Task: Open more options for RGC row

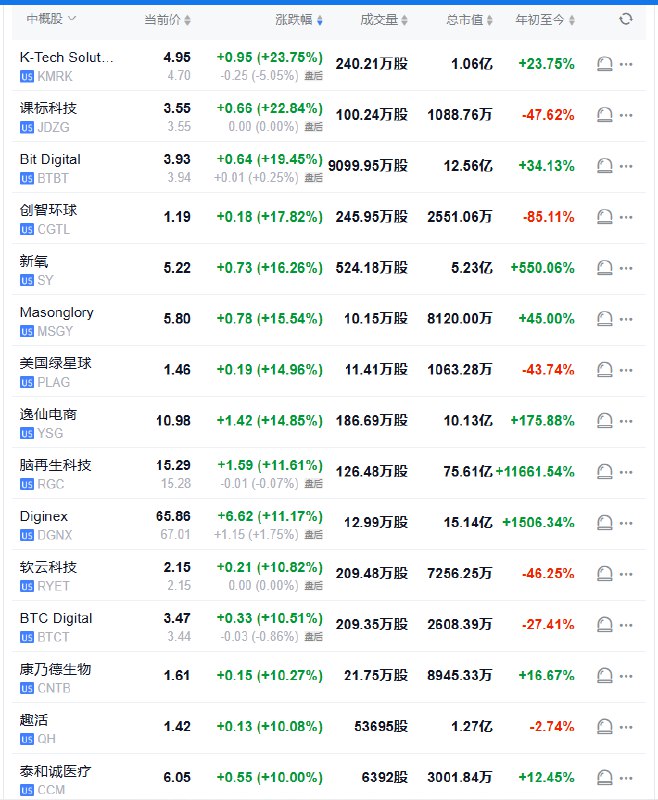Action: click(626, 472)
